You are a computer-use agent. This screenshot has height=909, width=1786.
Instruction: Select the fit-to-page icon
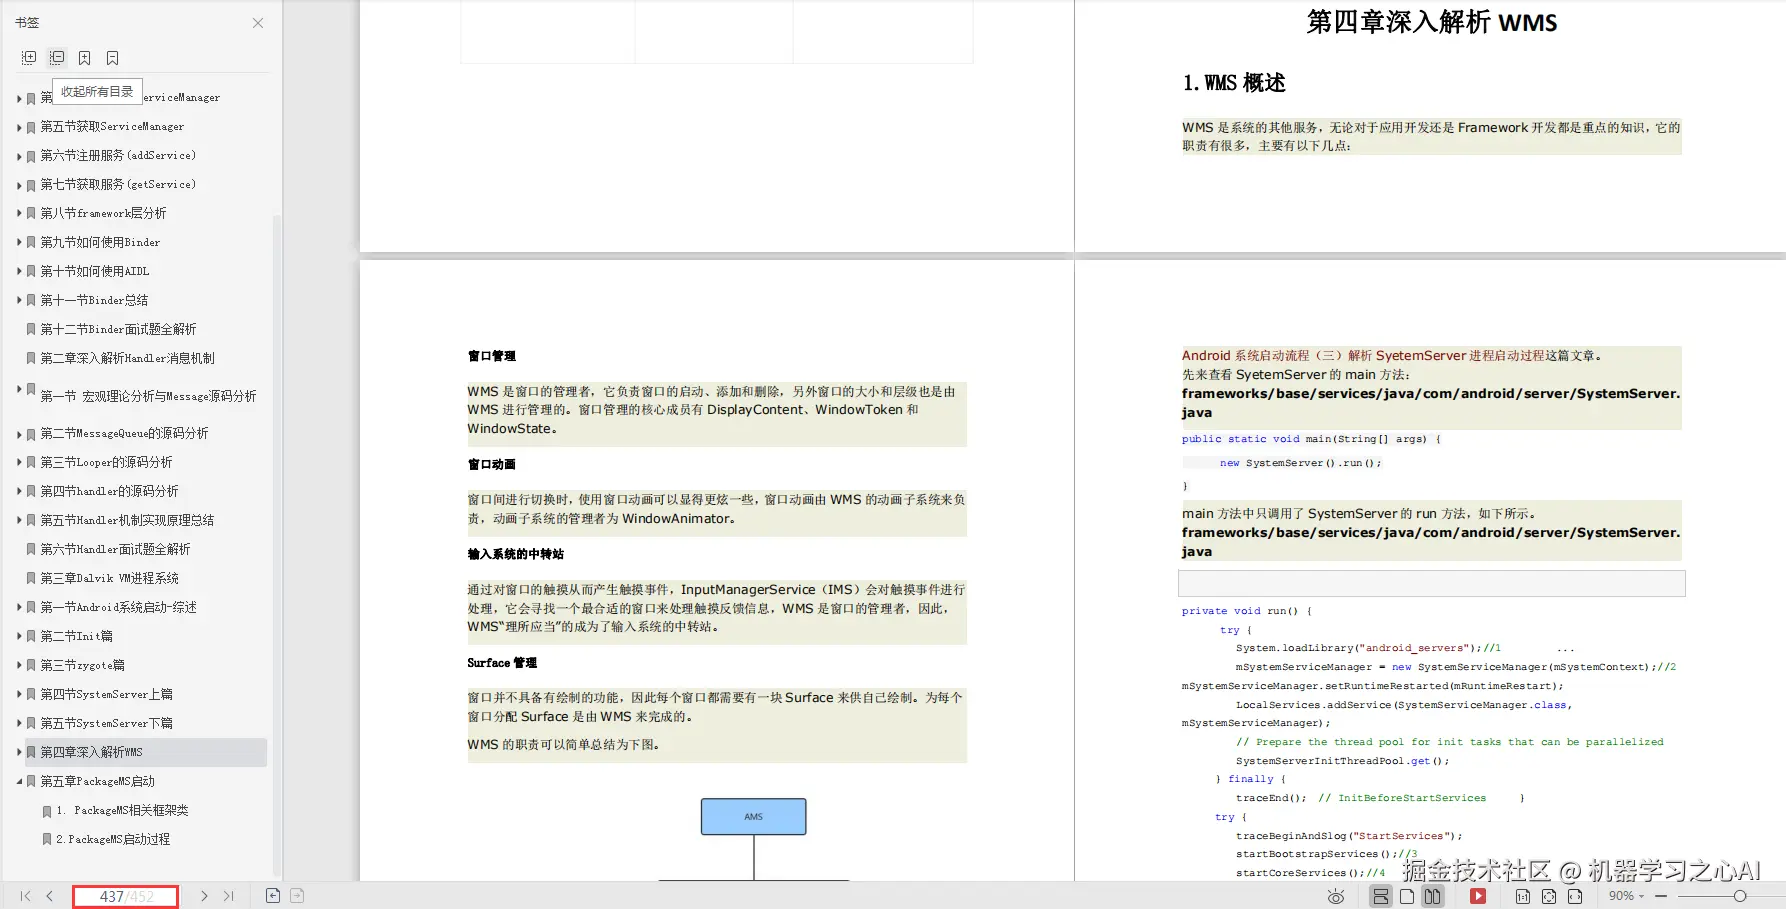(x=1548, y=896)
